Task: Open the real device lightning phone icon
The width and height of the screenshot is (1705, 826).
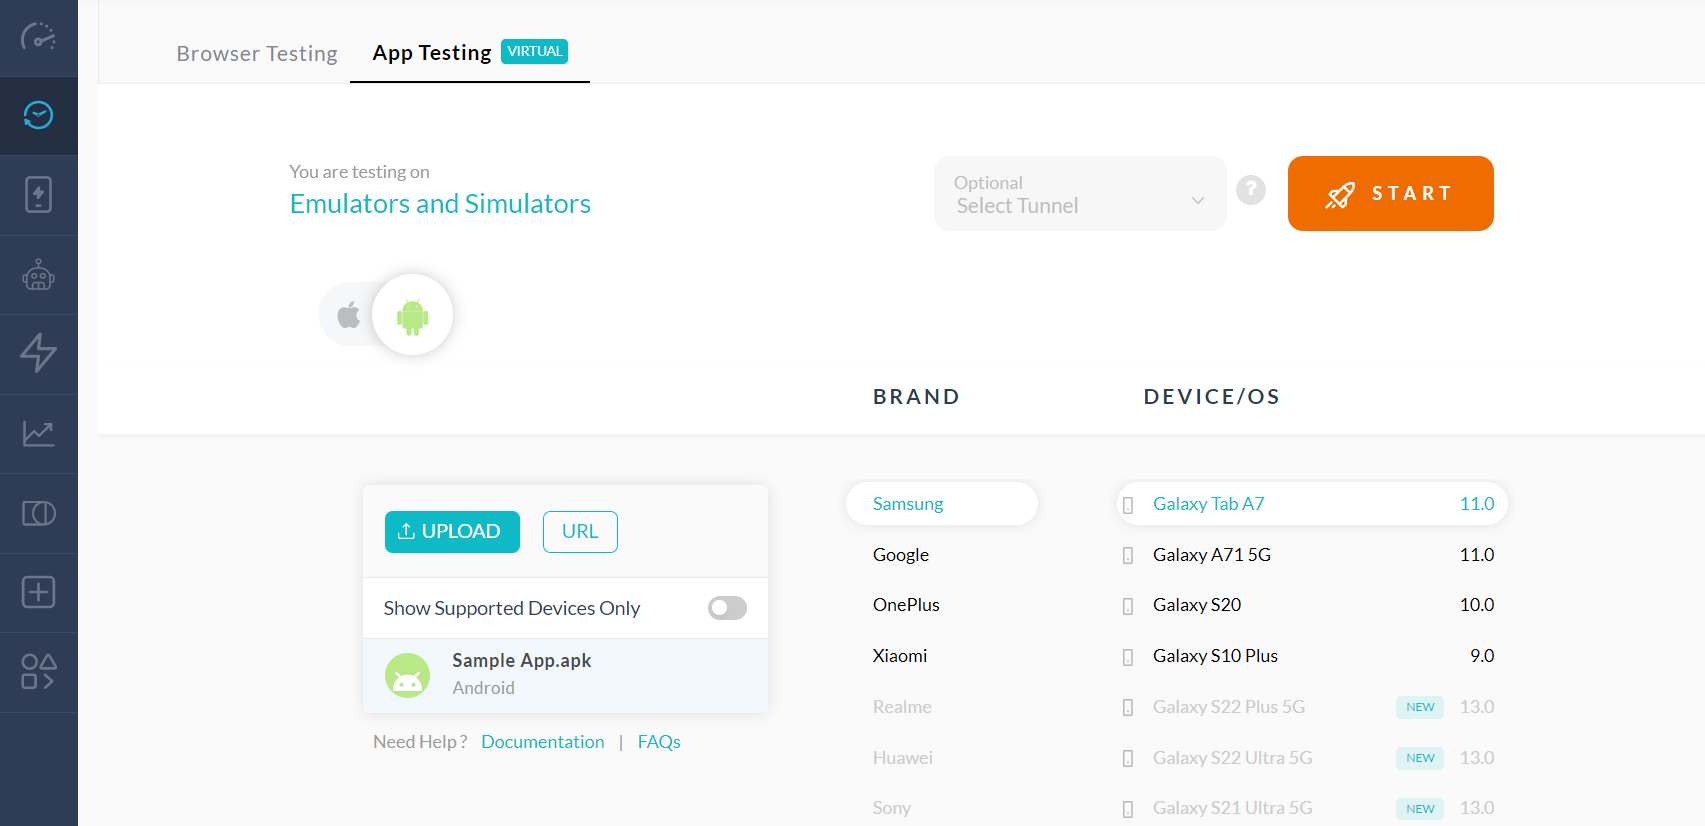Action: [38, 195]
